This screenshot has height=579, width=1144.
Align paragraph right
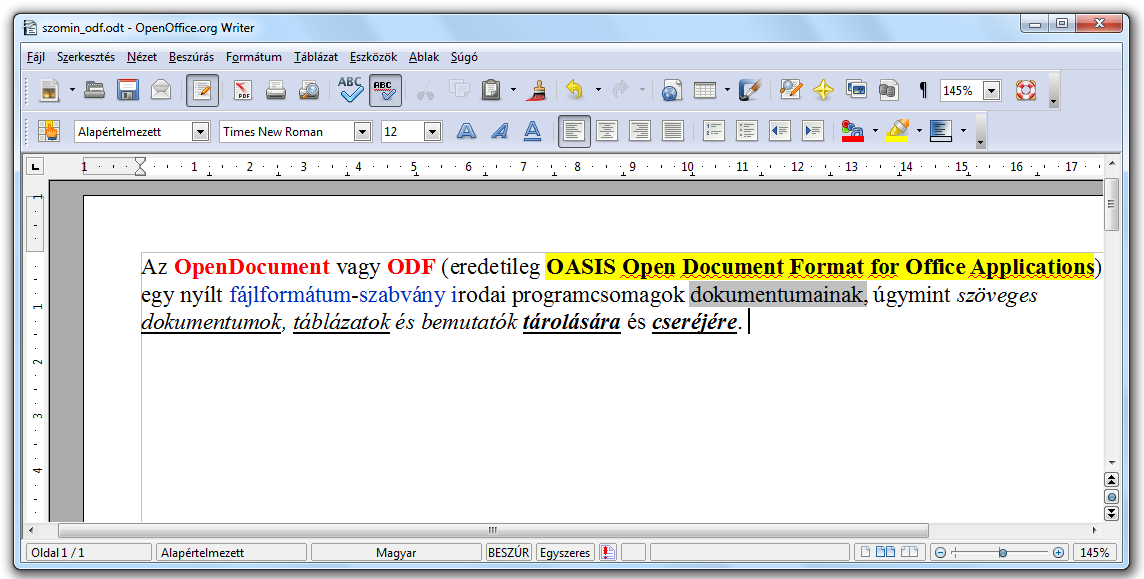point(640,131)
